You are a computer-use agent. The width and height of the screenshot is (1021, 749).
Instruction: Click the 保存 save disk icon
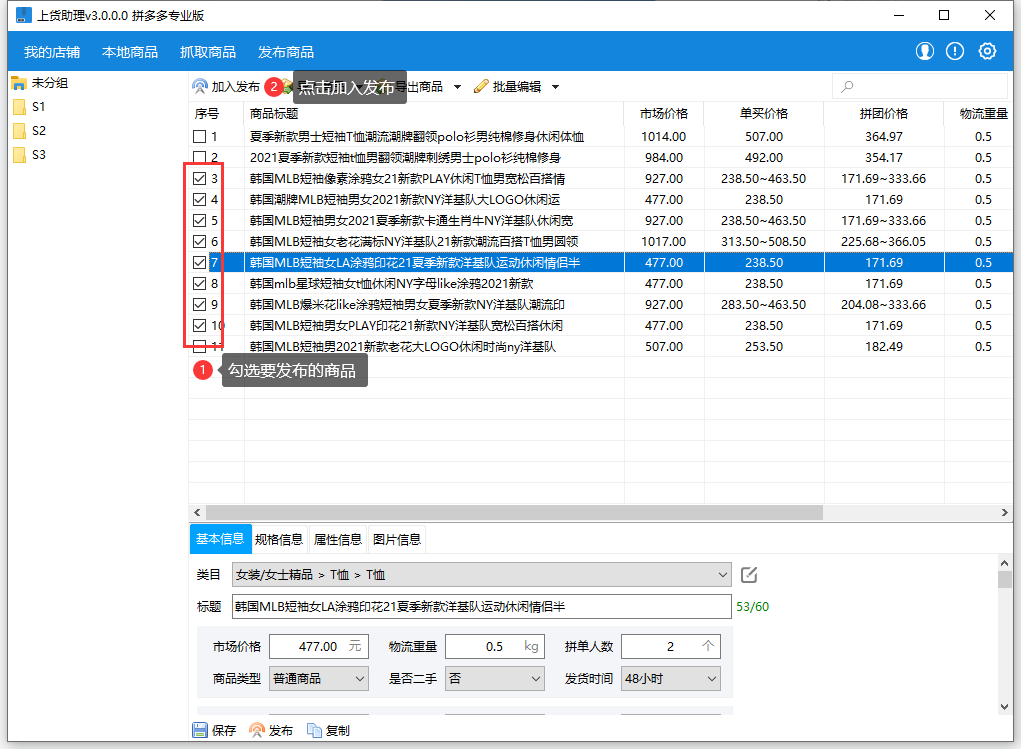(200, 730)
